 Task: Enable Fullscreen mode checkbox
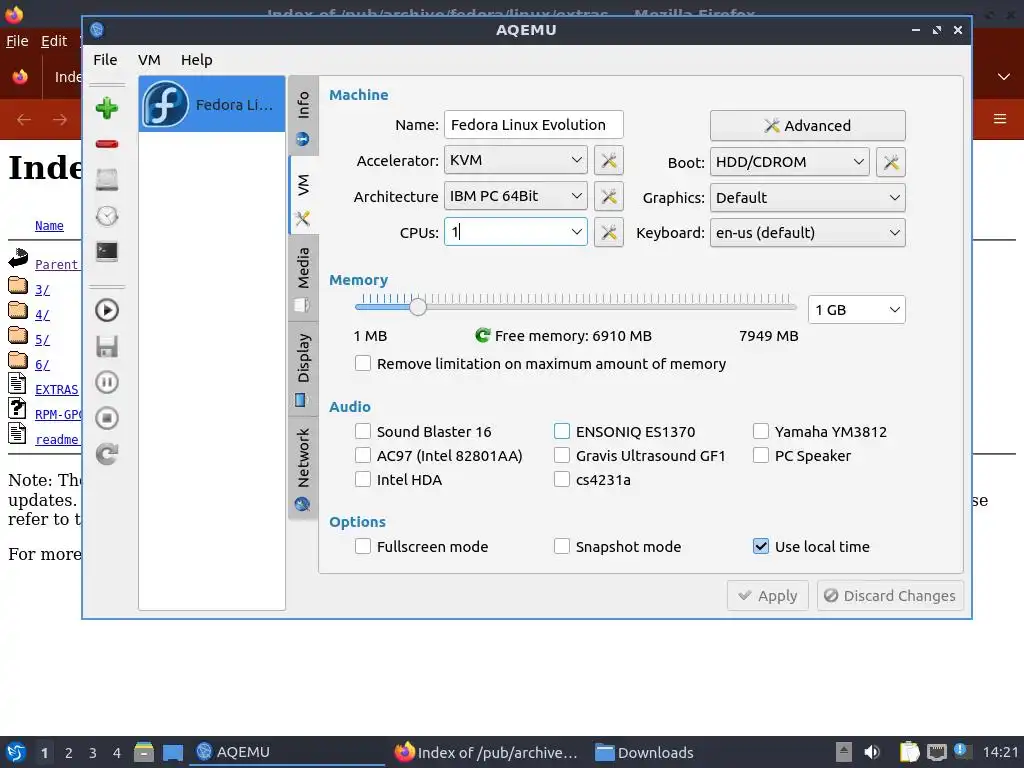(x=363, y=546)
